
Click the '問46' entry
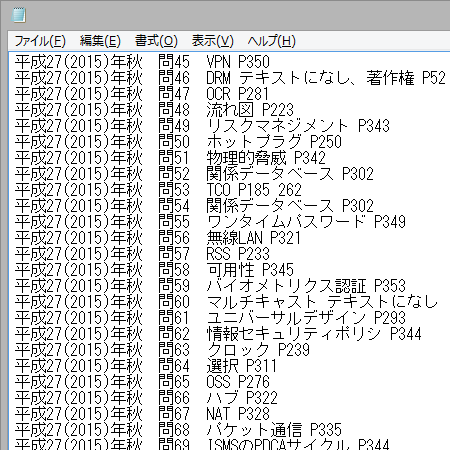174,78
